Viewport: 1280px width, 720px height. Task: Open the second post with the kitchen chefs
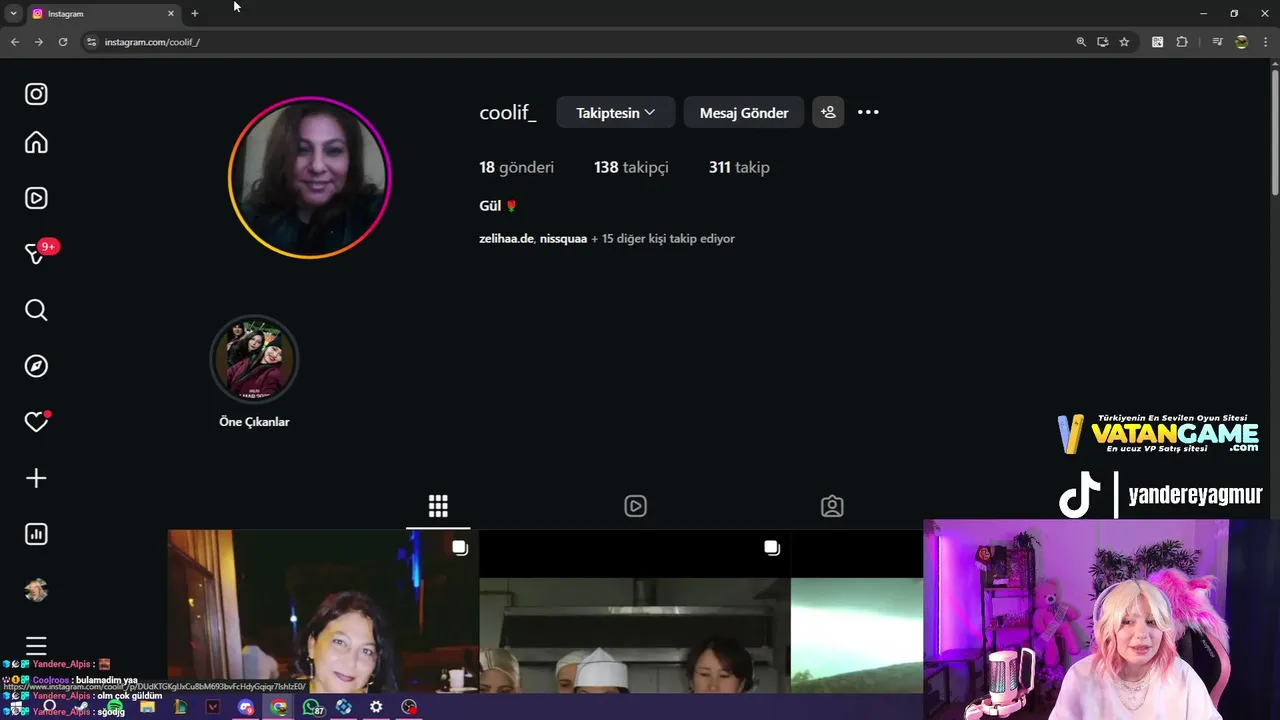635,611
